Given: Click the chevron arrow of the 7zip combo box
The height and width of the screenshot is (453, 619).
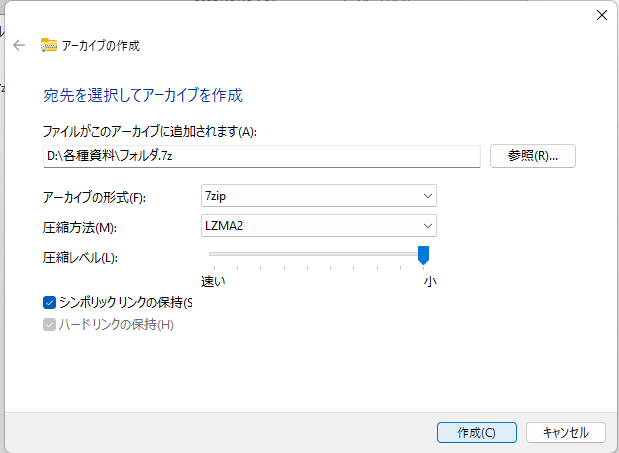Looking at the screenshot, I should pos(427,196).
